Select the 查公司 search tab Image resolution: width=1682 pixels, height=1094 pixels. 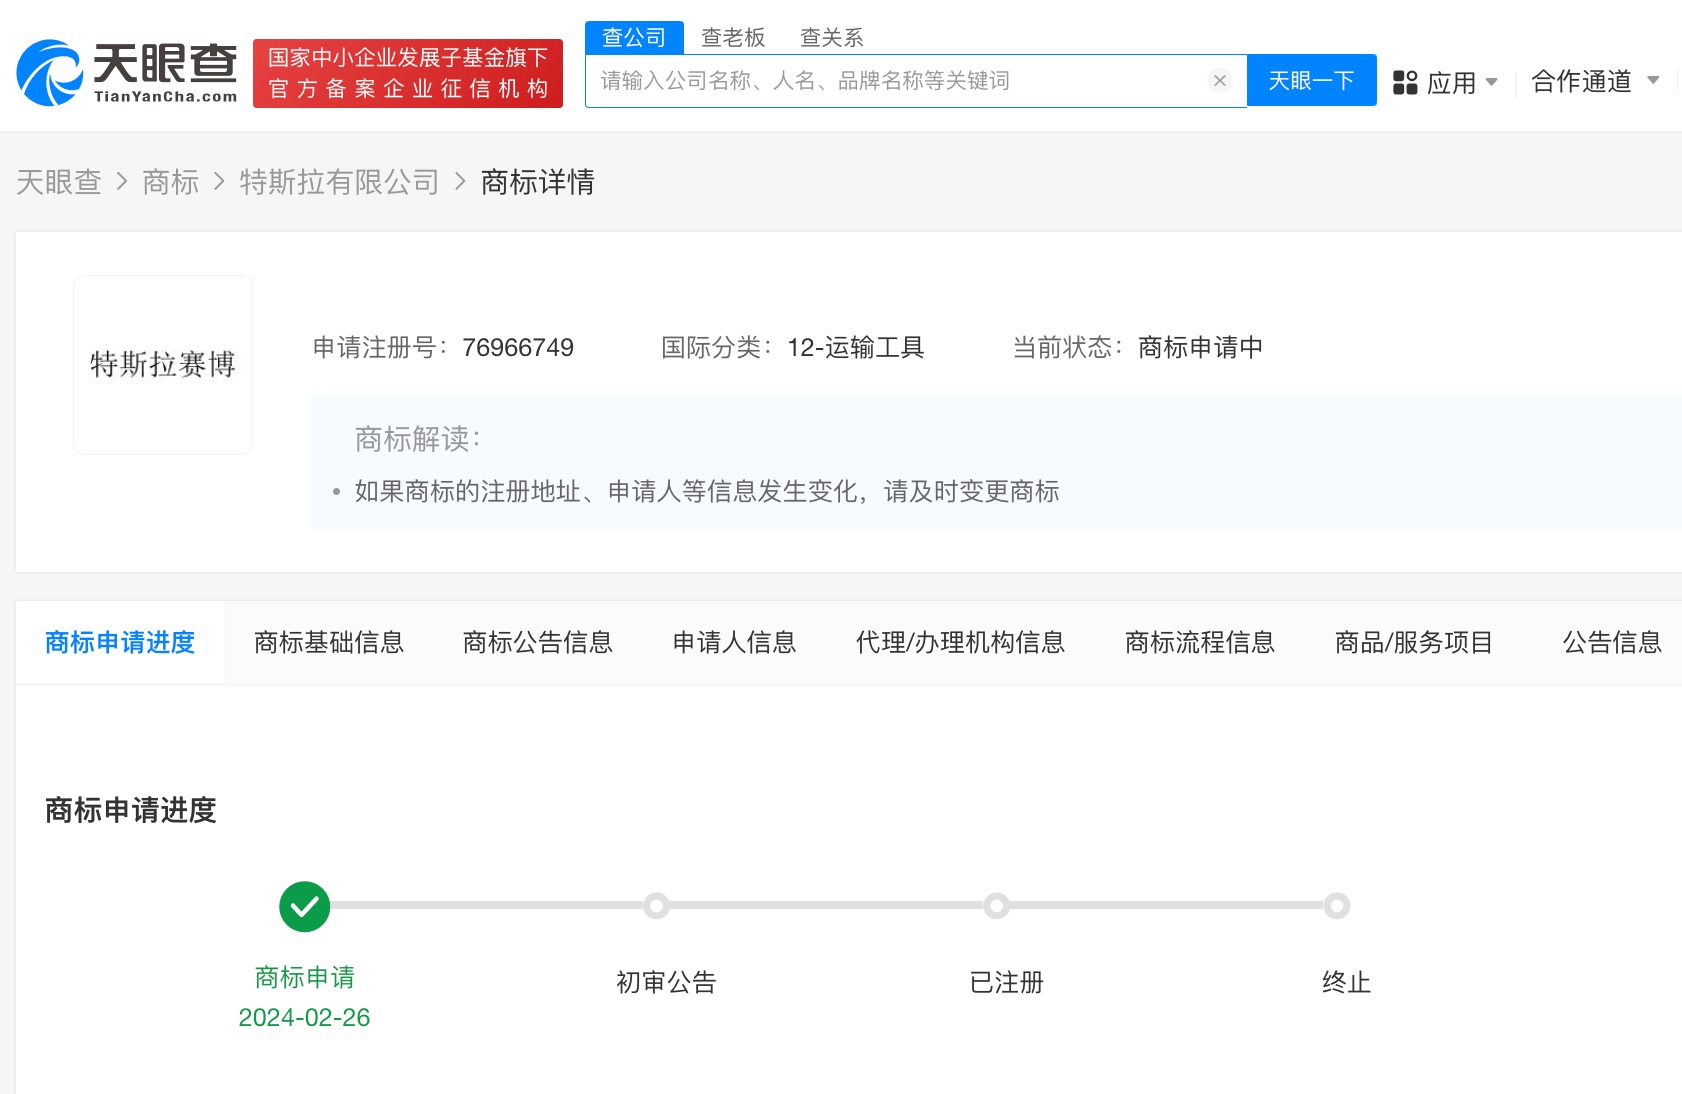[634, 37]
